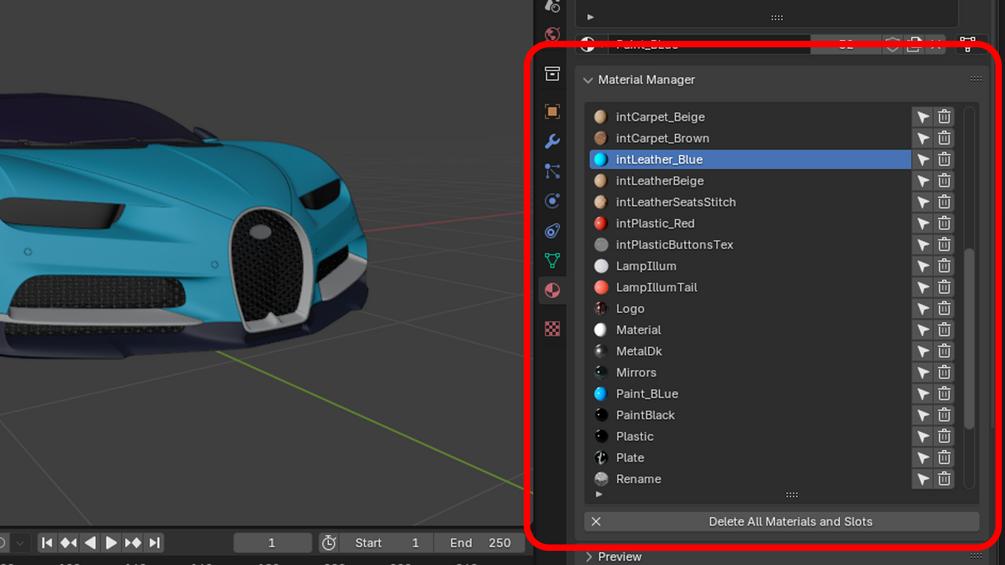Delete the intLeather_Blue material
Image resolution: width=1005 pixels, height=565 pixels.
tap(944, 160)
